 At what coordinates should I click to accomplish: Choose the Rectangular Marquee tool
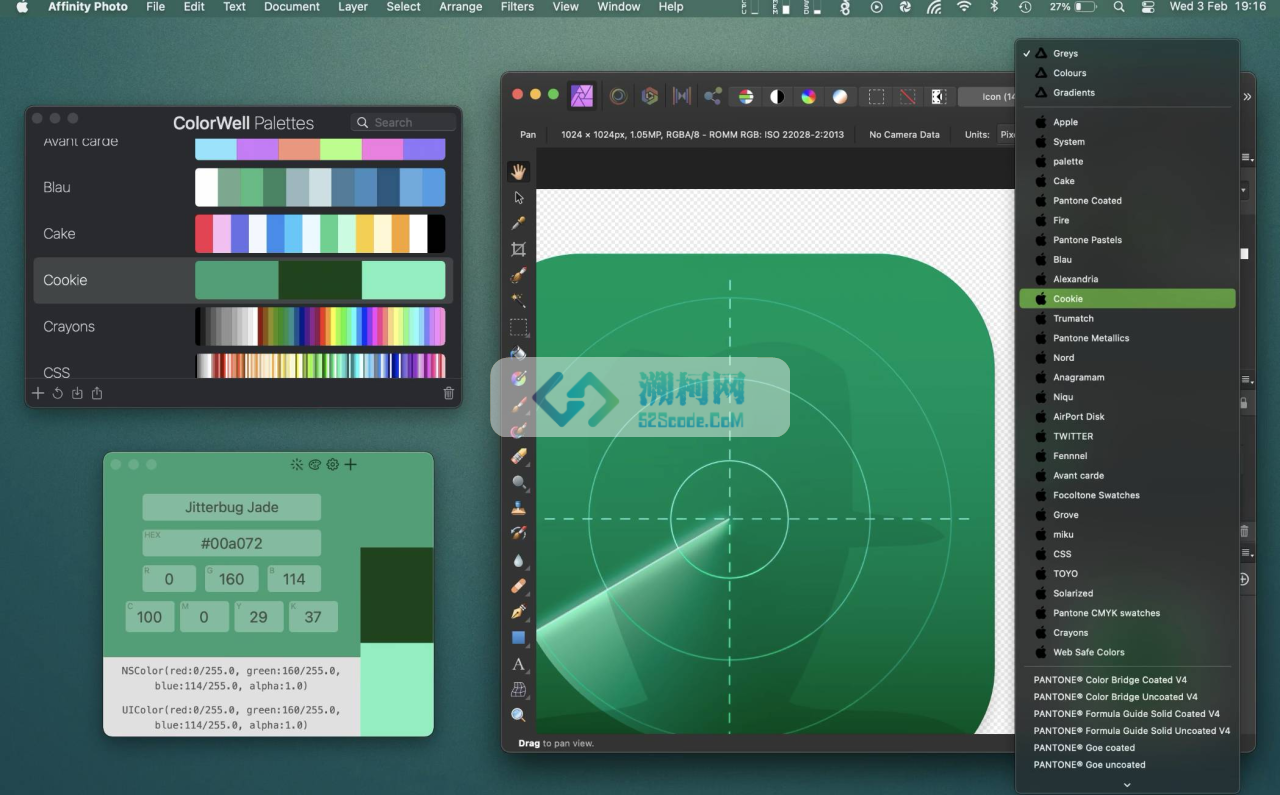[x=518, y=327]
